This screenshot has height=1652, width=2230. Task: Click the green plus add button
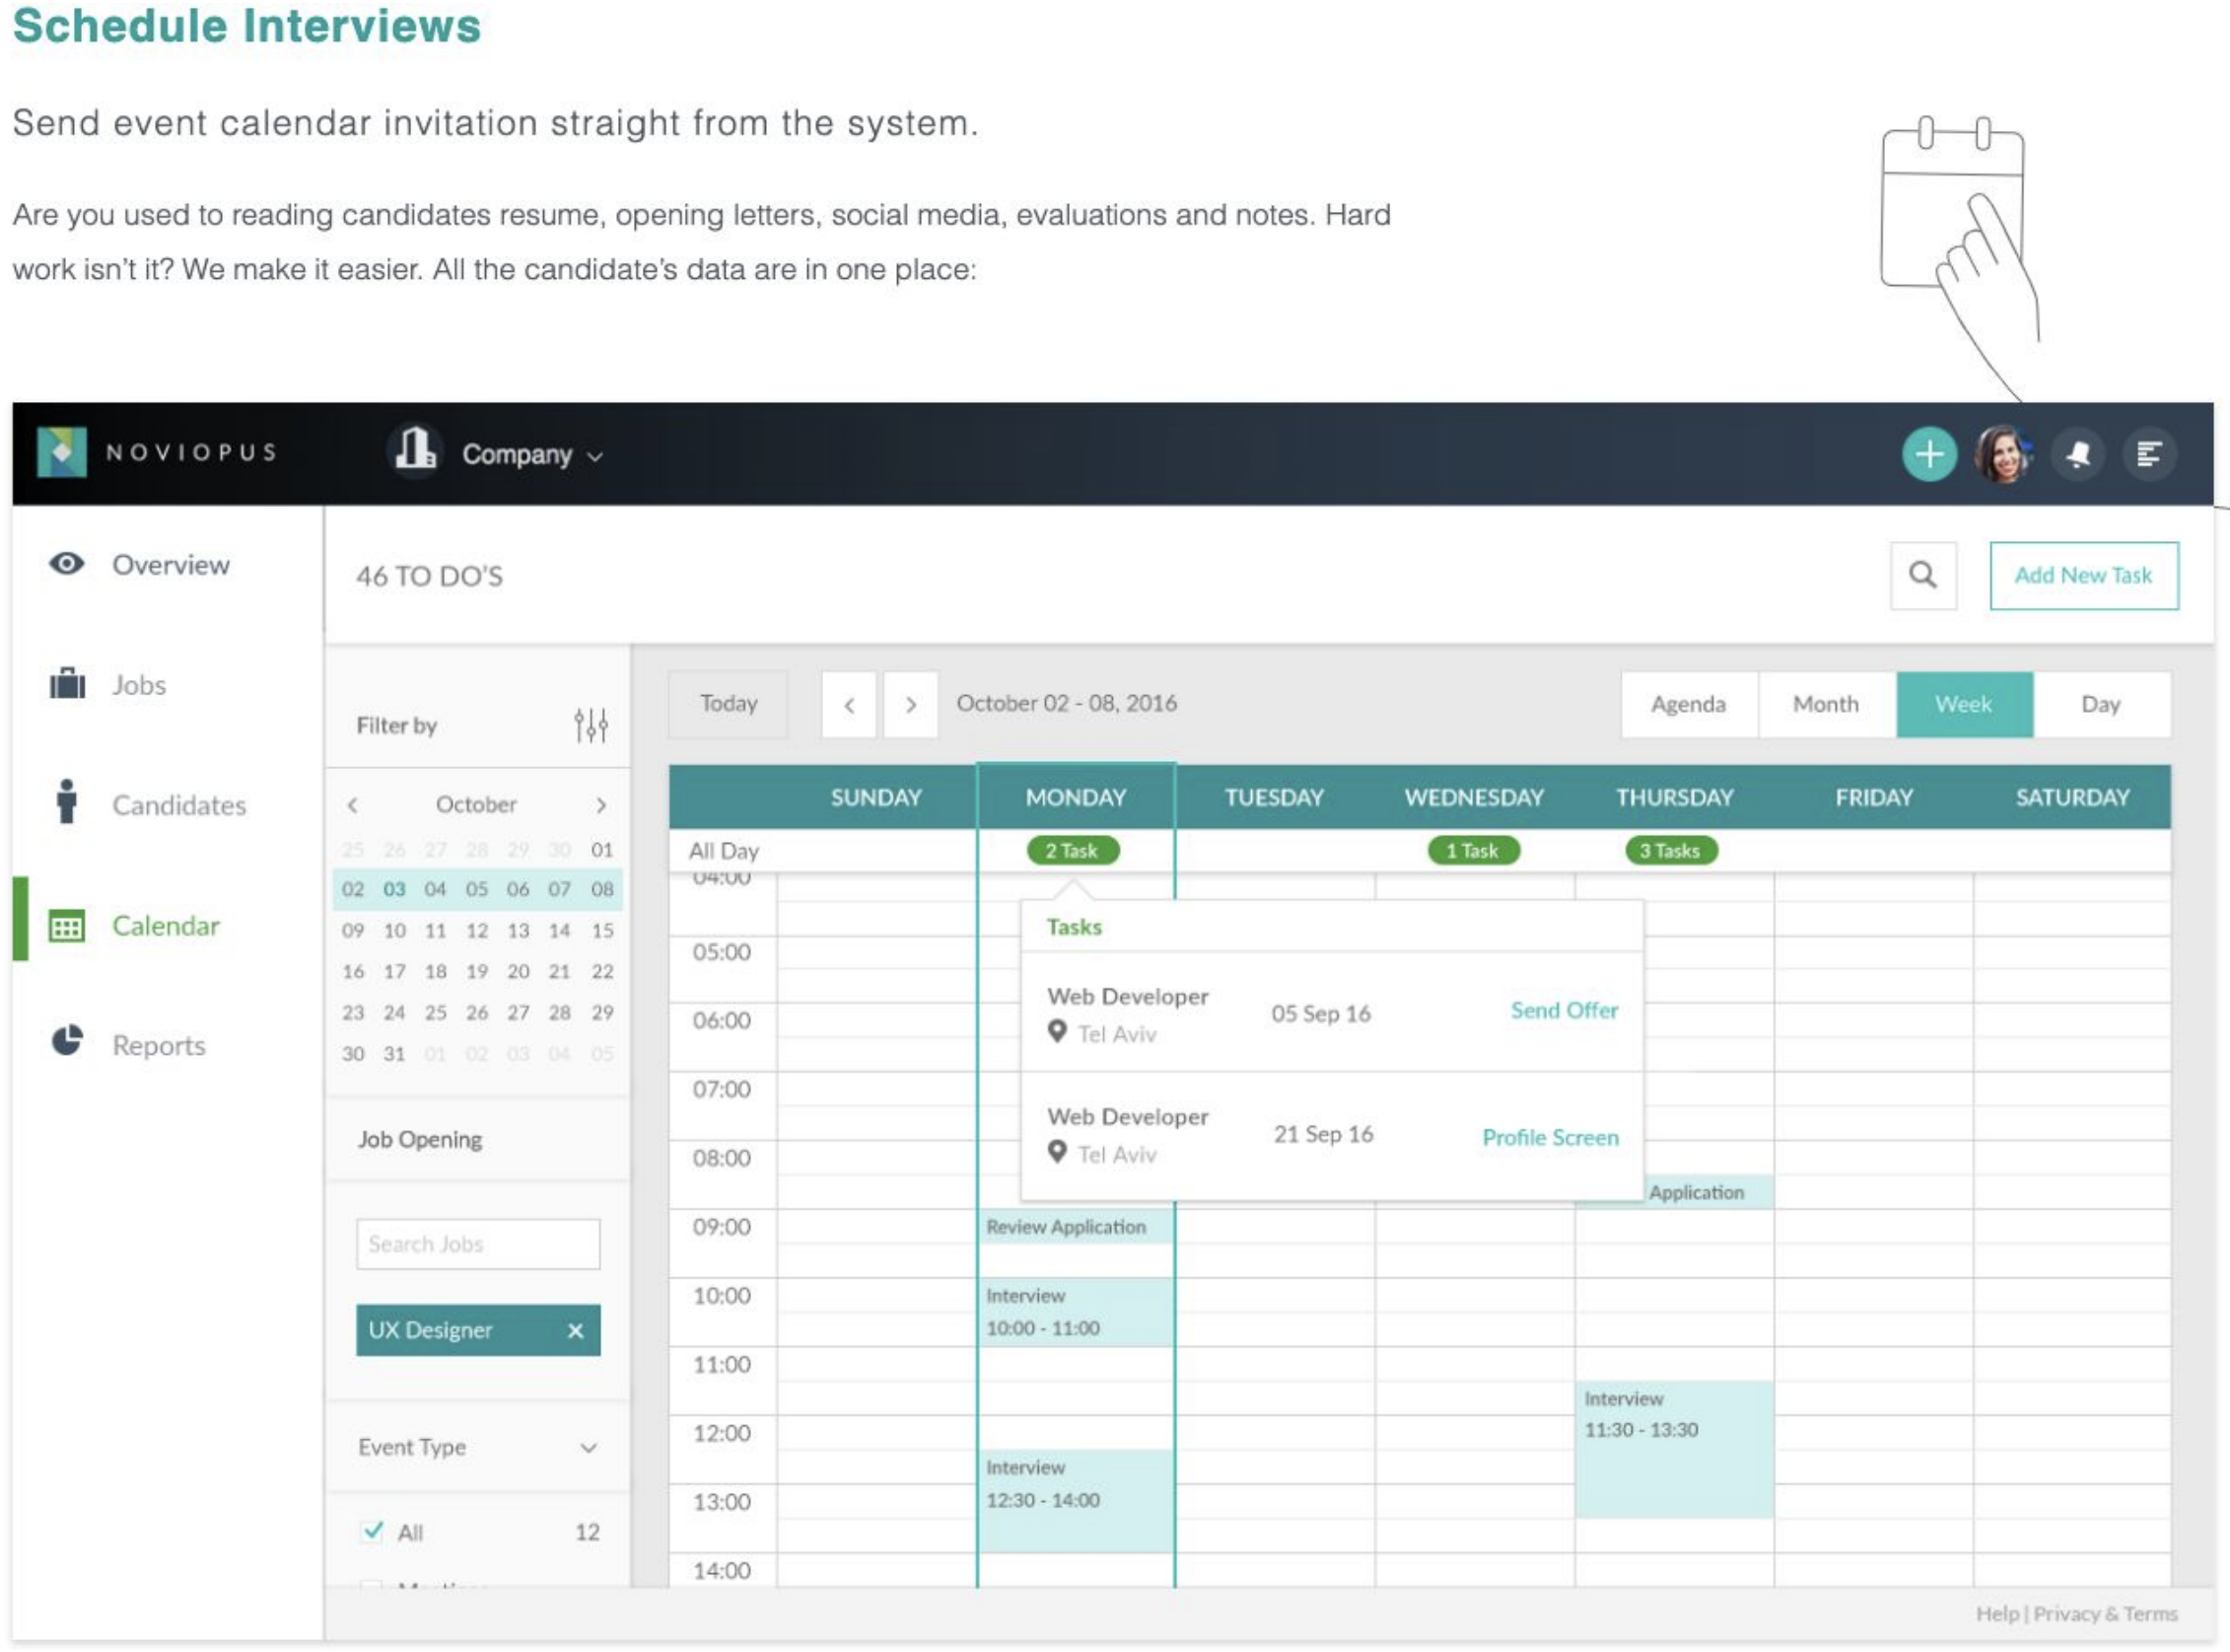(x=1929, y=454)
